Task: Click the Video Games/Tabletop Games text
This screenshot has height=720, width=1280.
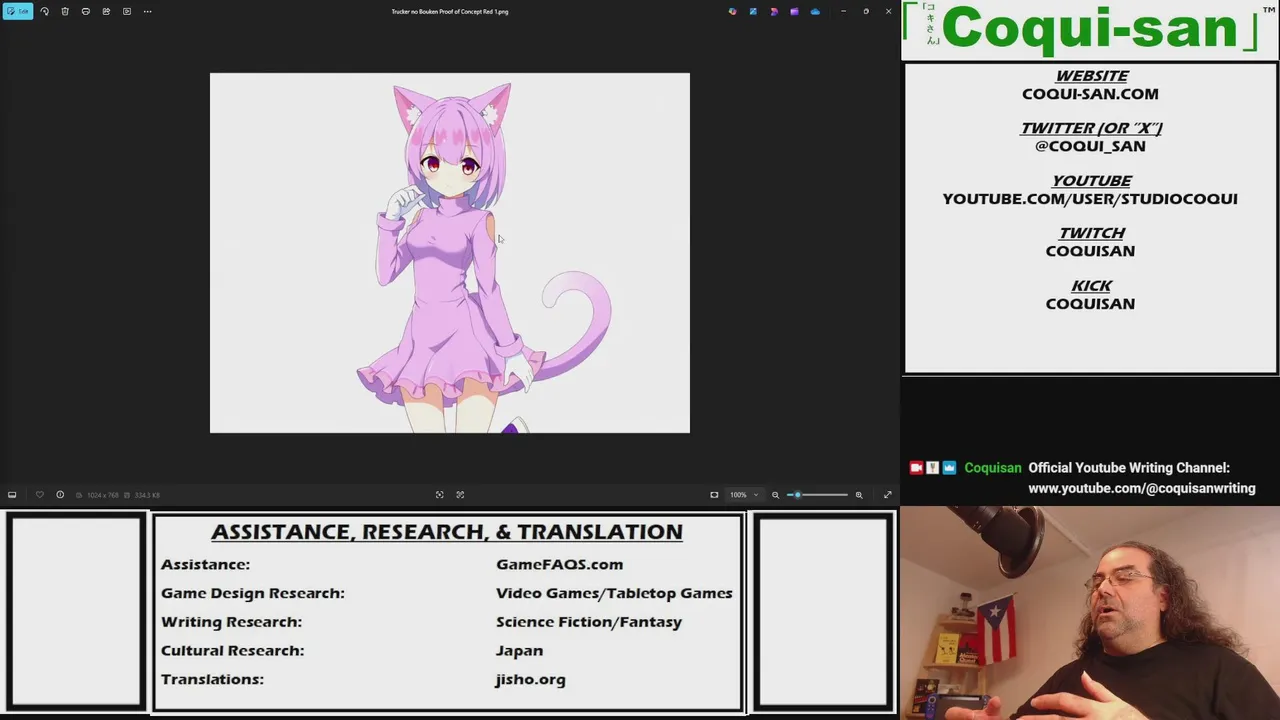Action: pyautogui.click(x=614, y=593)
